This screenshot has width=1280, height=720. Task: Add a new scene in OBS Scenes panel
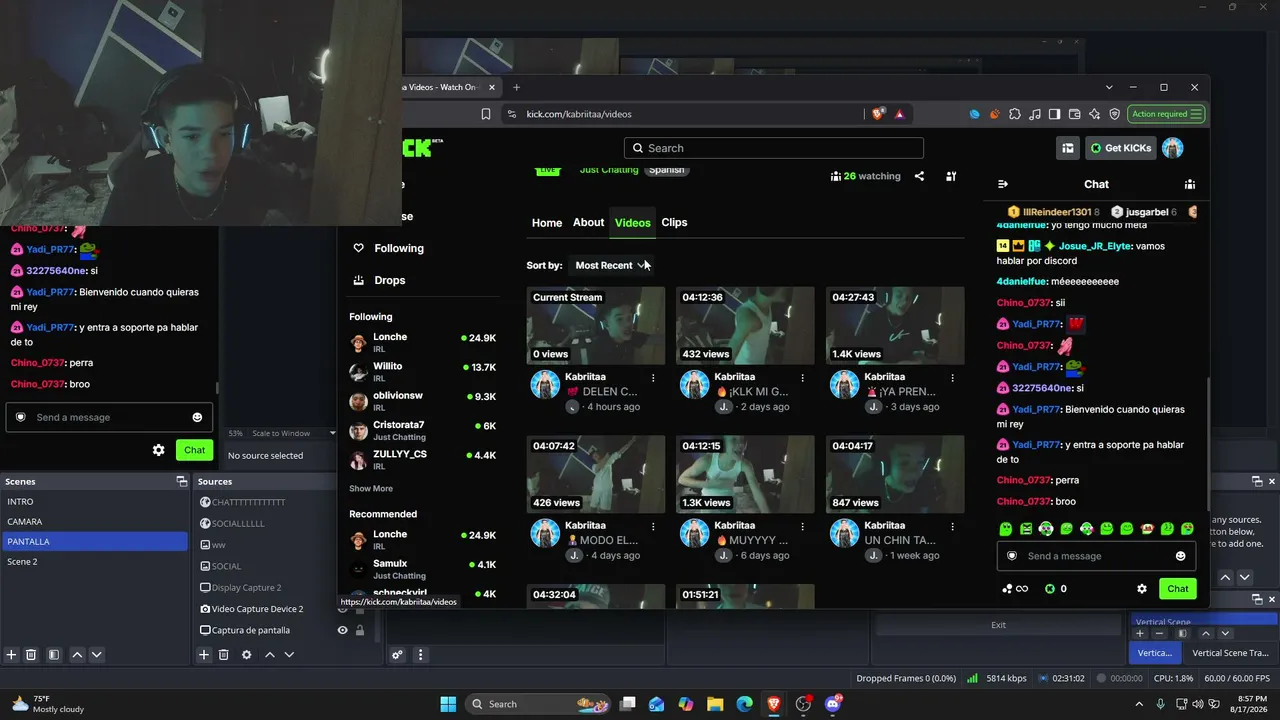click(11, 655)
